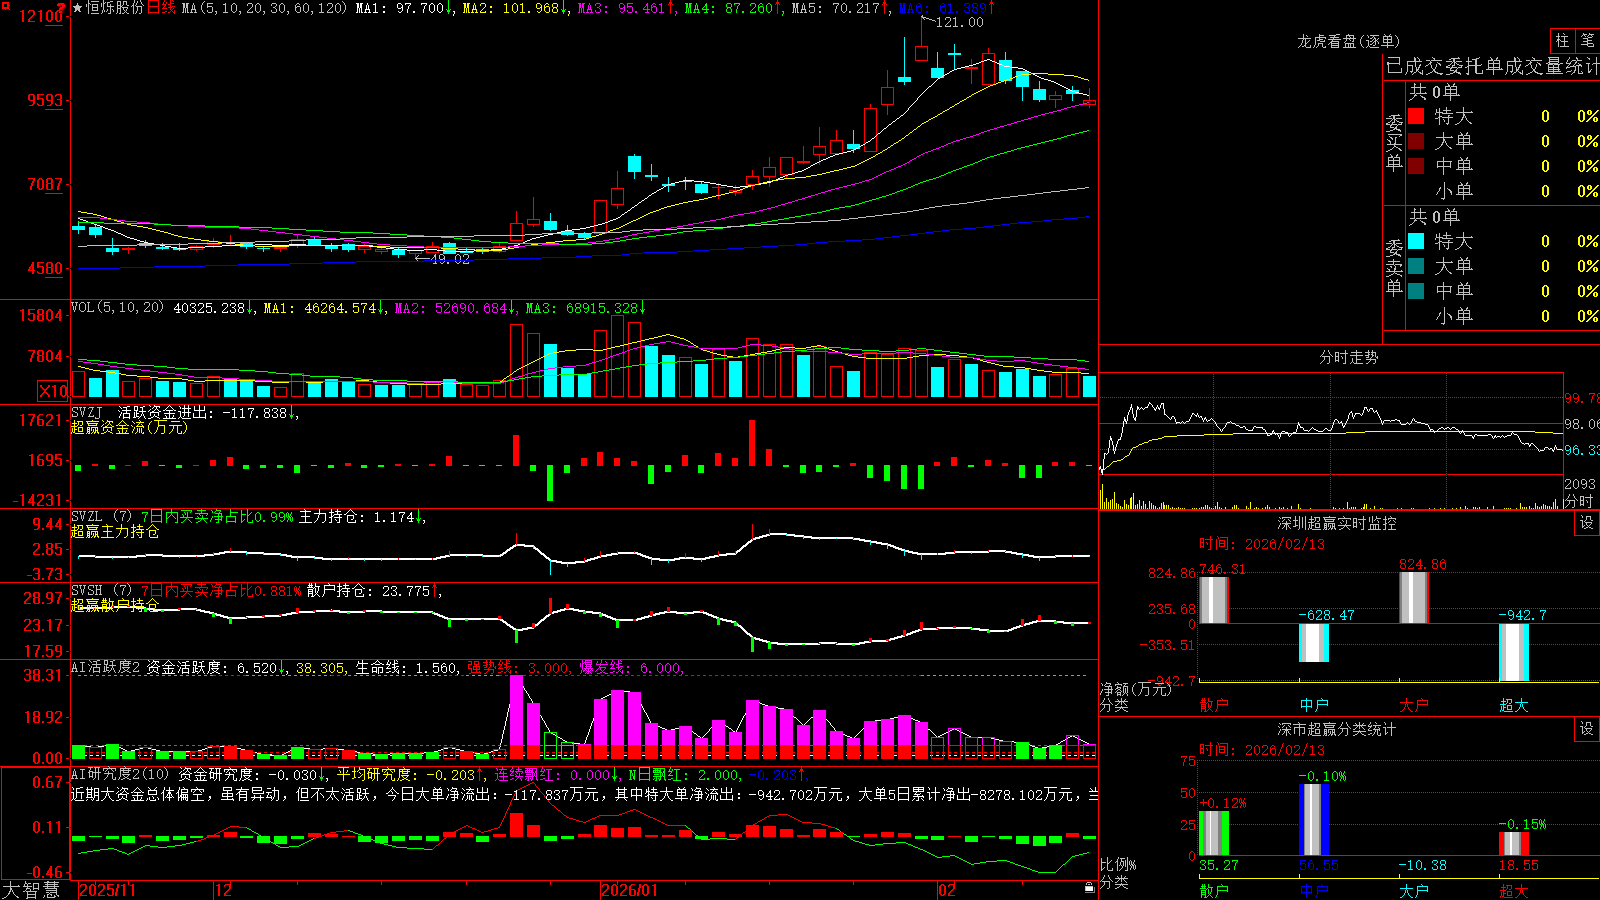Click the 已成交委托单成交量统计 header
Image resolution: width=1600 pixels, height=900 pixels.
click(1492, 66)
